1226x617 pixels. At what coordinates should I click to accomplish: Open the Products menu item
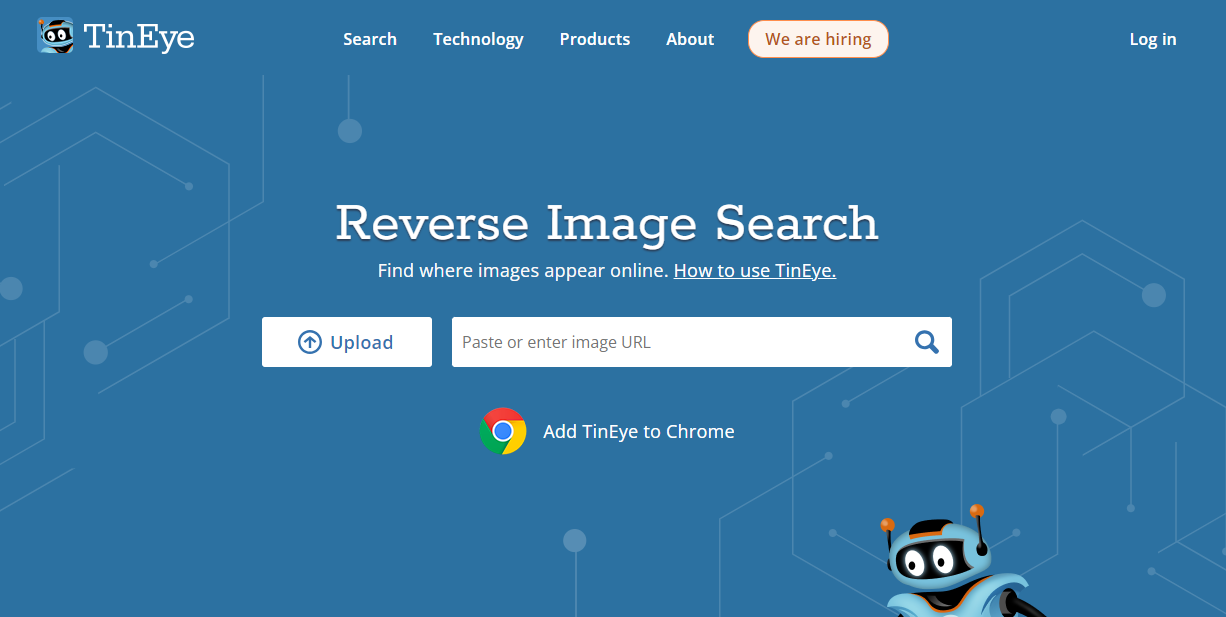click(x=595, y=39)
